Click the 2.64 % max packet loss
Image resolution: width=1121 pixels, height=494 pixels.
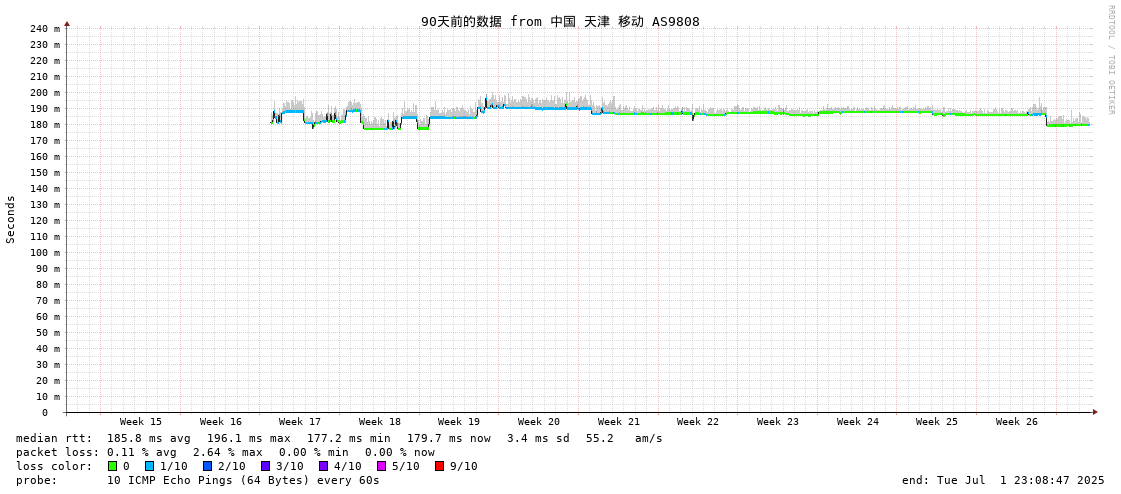click(227, 453)
